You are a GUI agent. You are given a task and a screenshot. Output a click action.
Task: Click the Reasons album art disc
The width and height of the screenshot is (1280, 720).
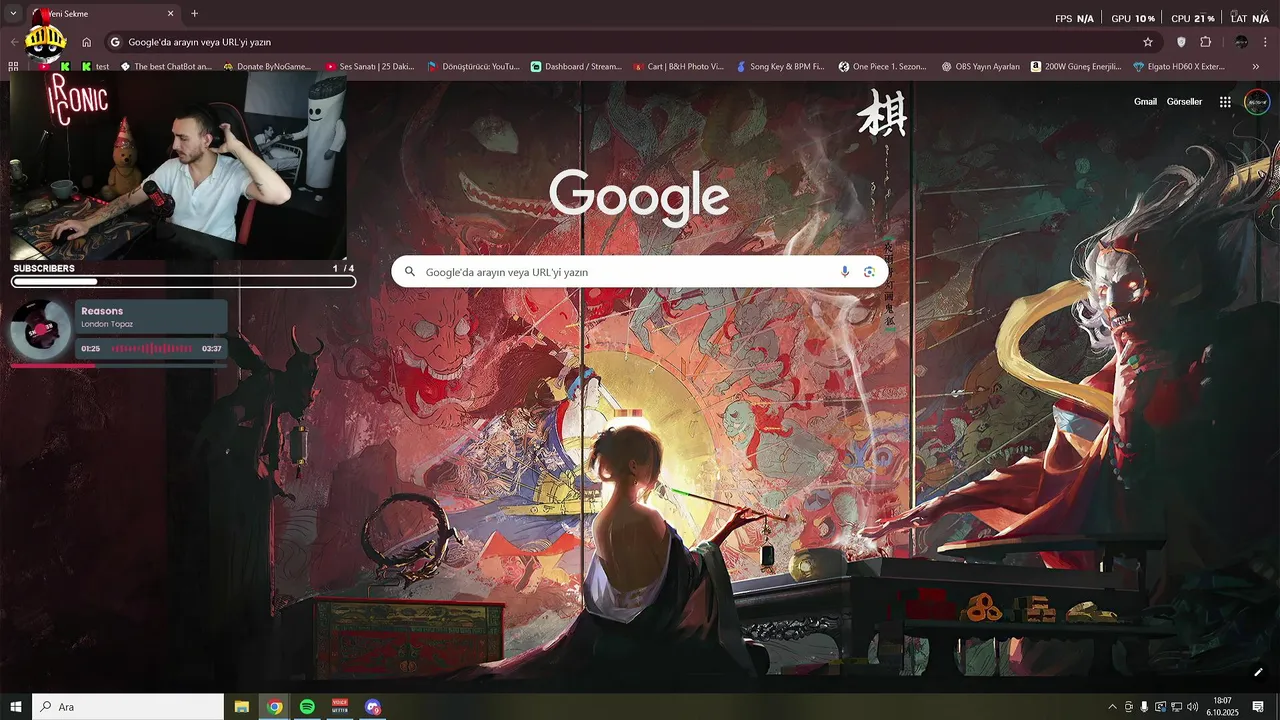click(x=41, y=330)
